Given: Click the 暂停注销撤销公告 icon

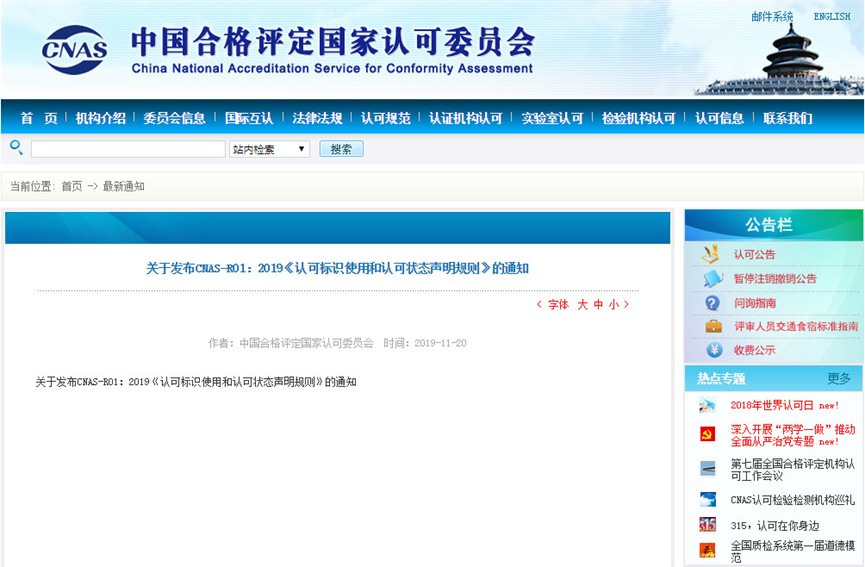Looking at the screenshot, I should pos(712,278).
